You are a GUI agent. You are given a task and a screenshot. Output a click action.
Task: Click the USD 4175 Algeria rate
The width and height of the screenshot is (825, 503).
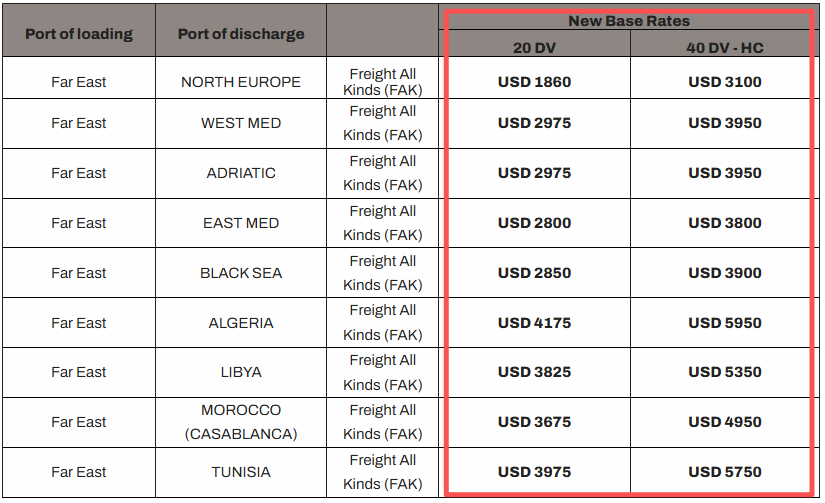pyautogui.click(x=534, y=323)
